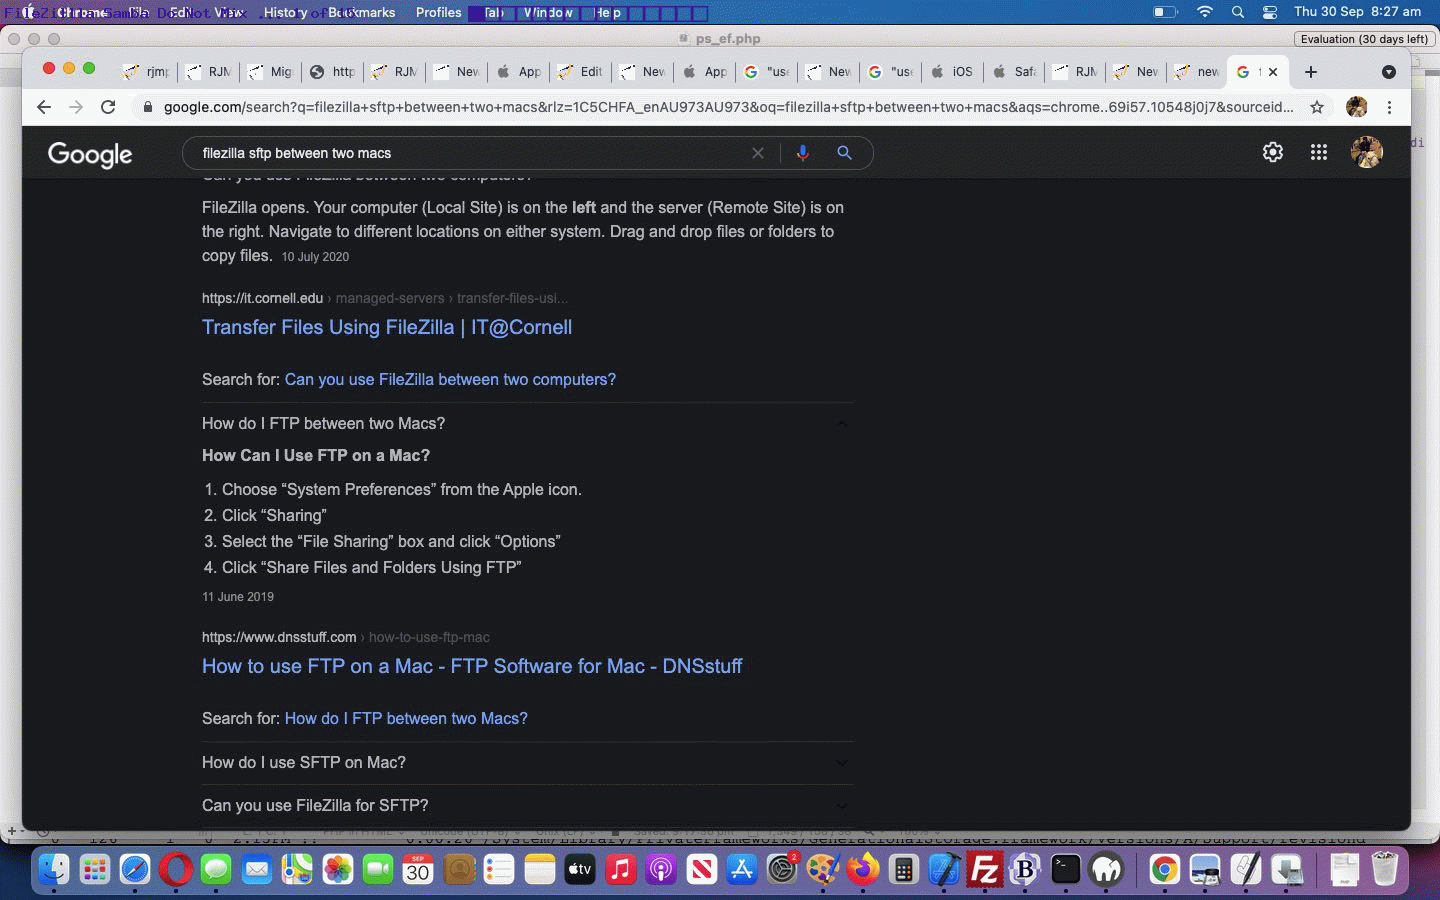Start voice search with the microphone icon

[x=802, y=153]
